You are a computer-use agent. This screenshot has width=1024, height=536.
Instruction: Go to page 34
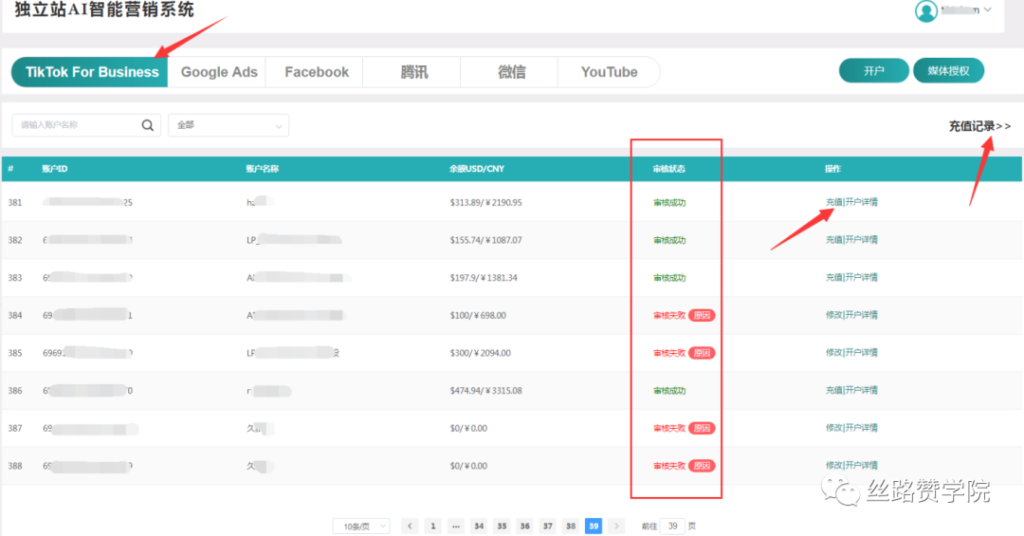tap(479, 526)
